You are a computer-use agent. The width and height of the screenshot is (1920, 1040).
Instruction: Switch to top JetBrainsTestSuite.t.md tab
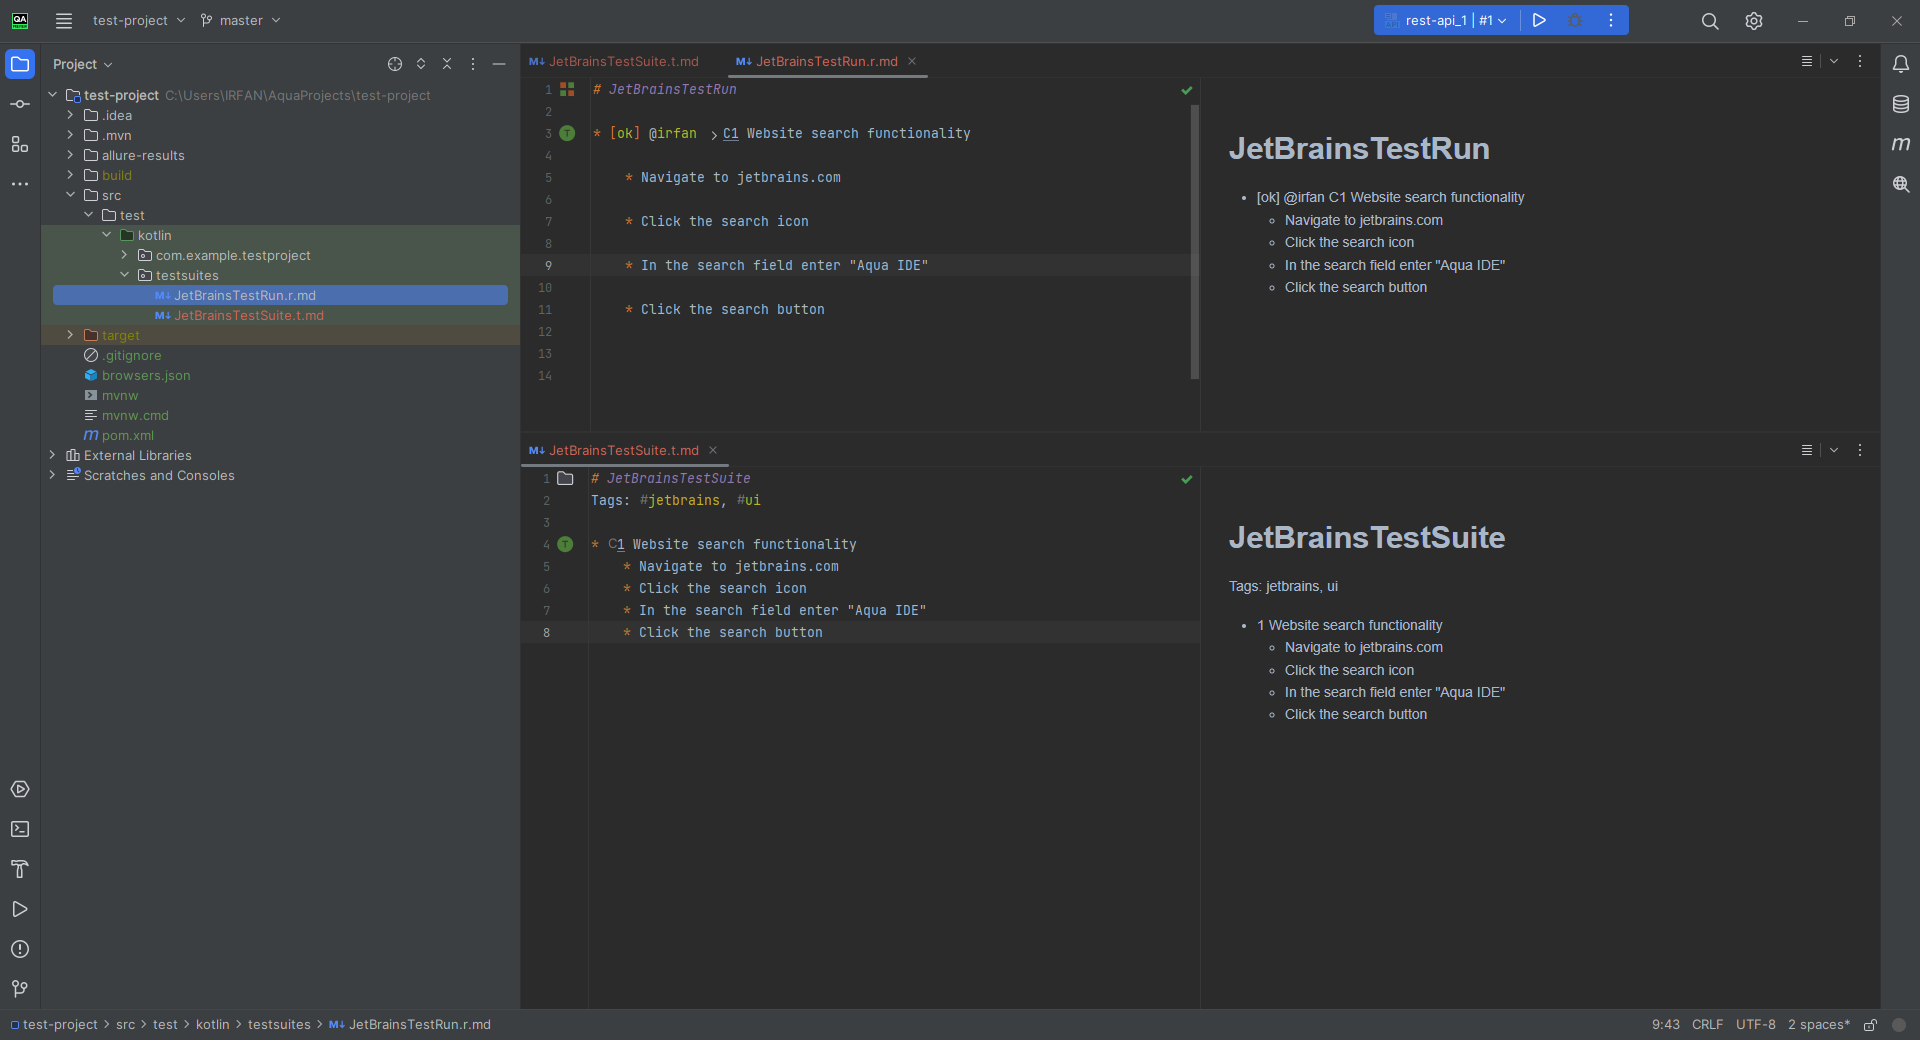coord(615,61)
